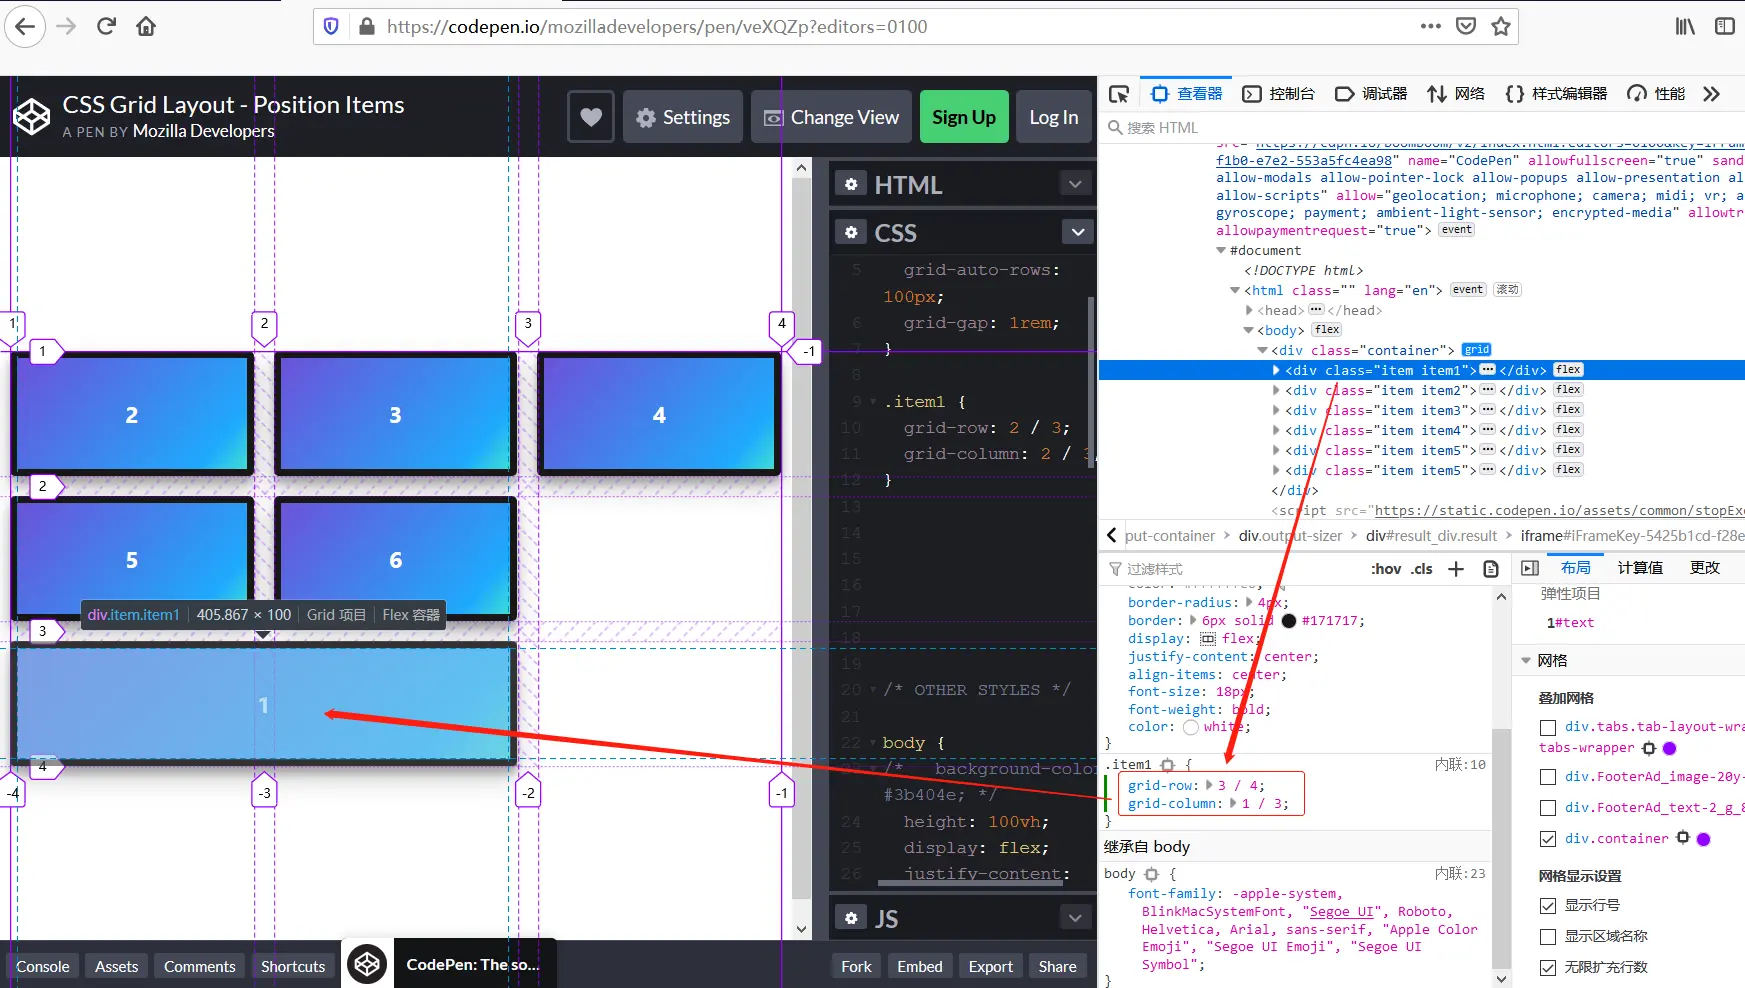
Task: Toggle .cls class panel
Action: click(1422, 569)
